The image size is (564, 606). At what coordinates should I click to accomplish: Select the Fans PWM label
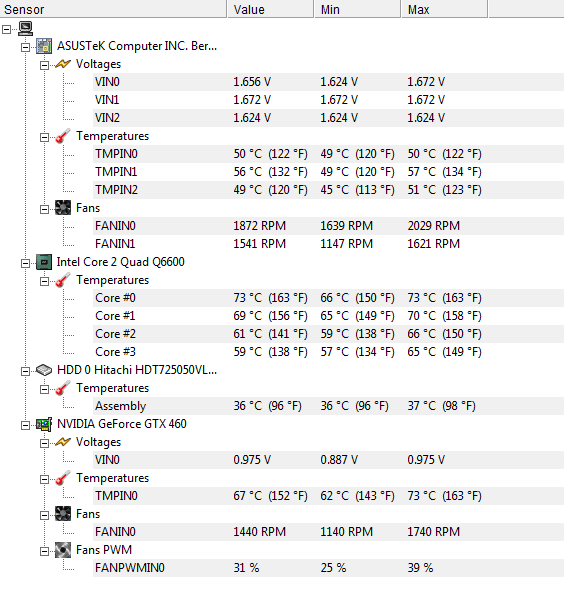(x=104, y=550)
